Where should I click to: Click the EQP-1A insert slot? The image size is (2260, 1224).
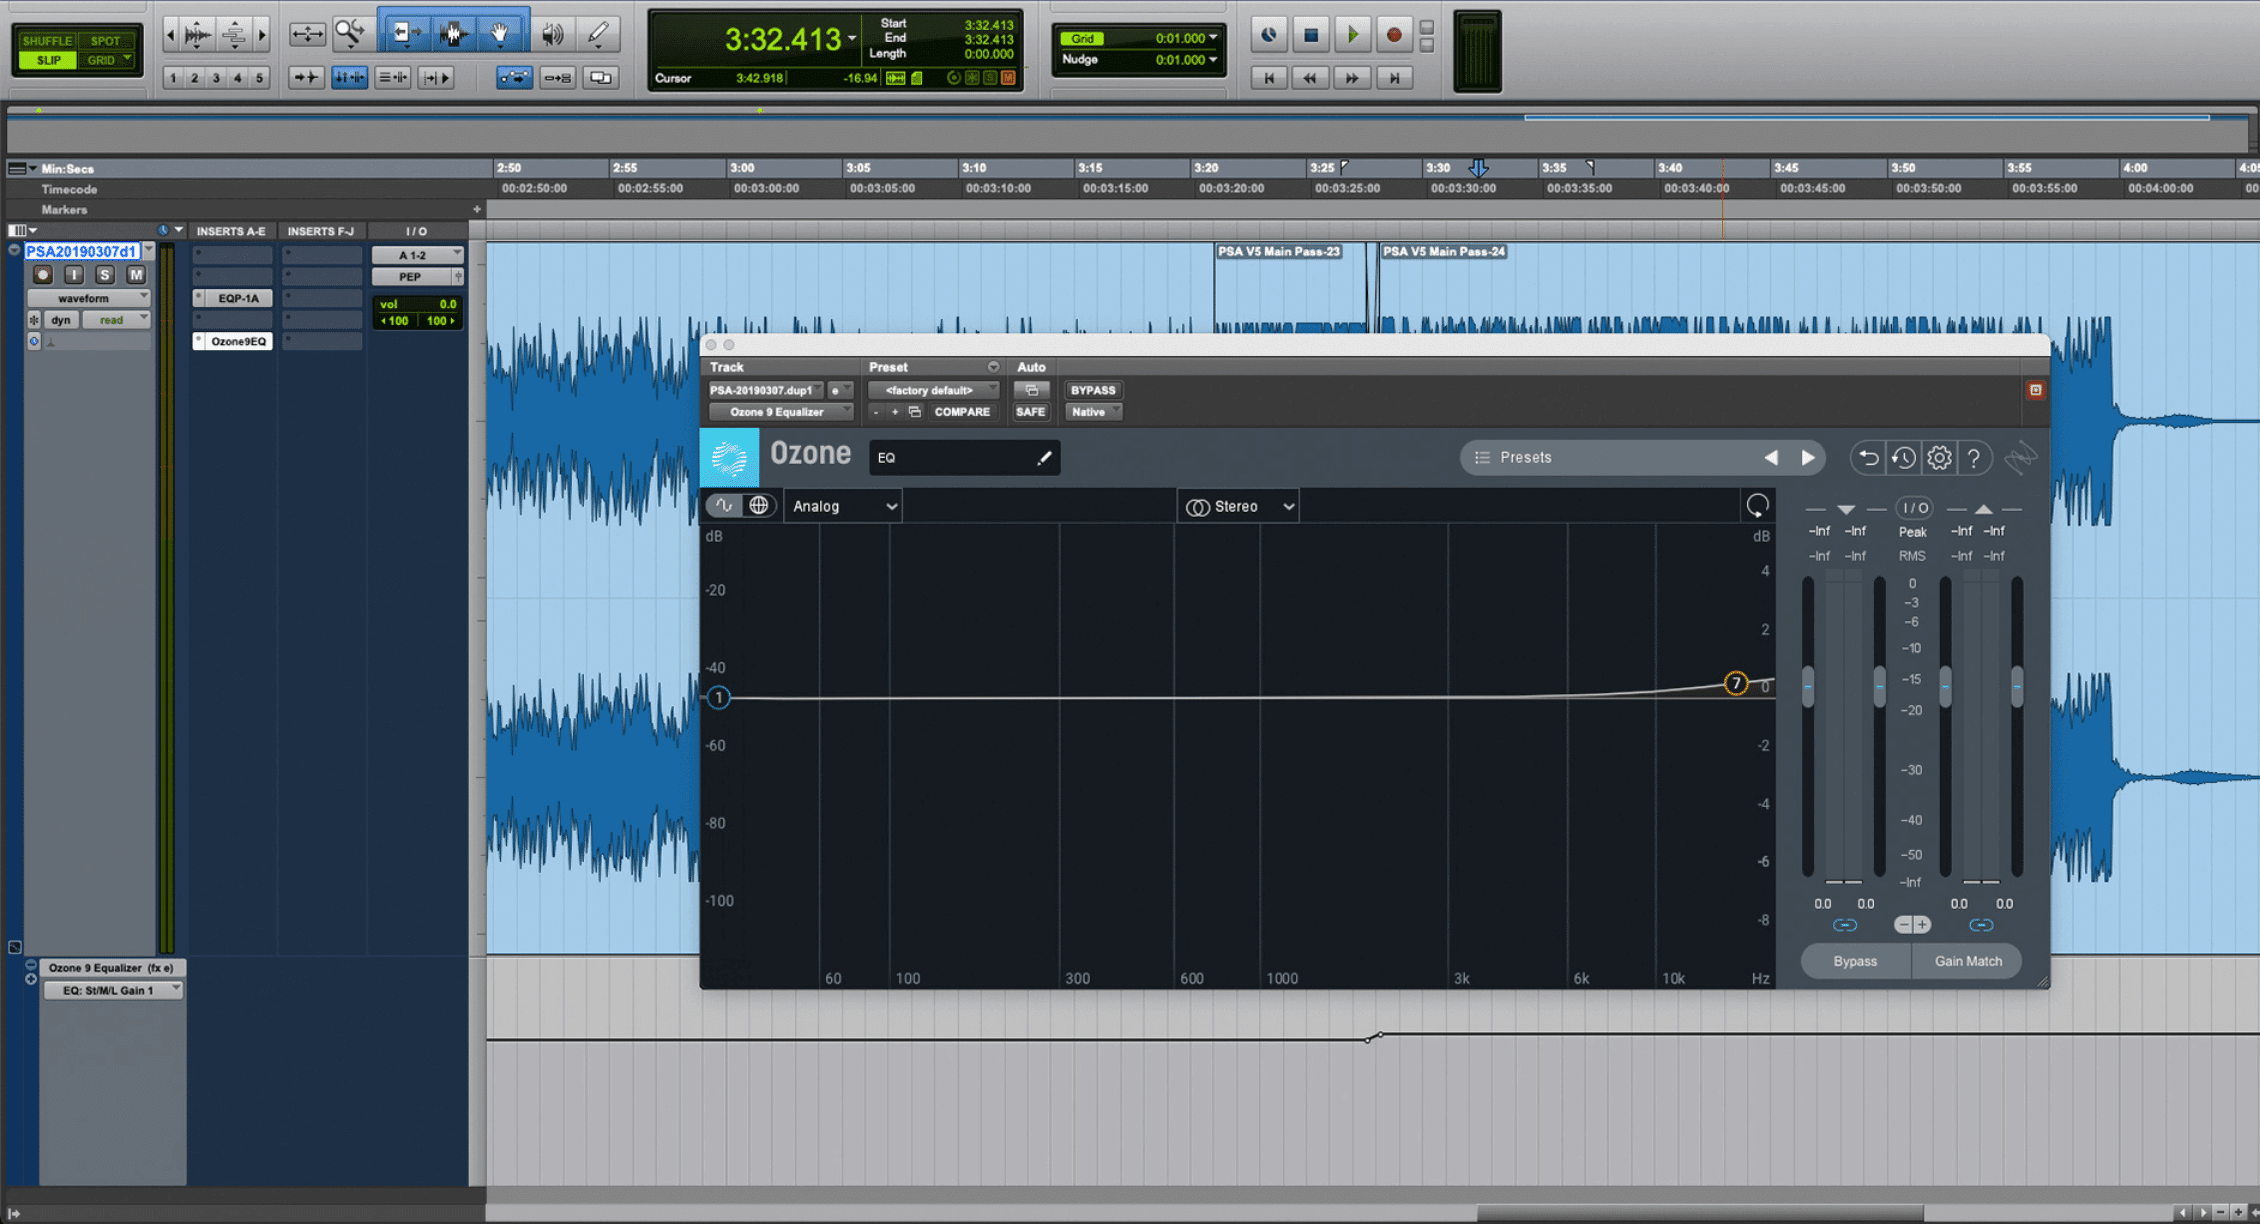point(232,298)
